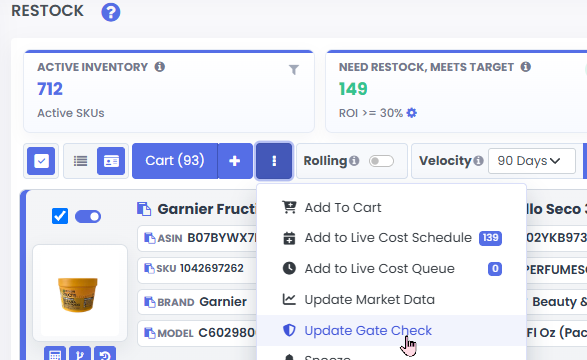Click the 'Active SKUs' label
Image resolution: width=587 pixels, height=360 pixels.
click(x=71, y=113)
